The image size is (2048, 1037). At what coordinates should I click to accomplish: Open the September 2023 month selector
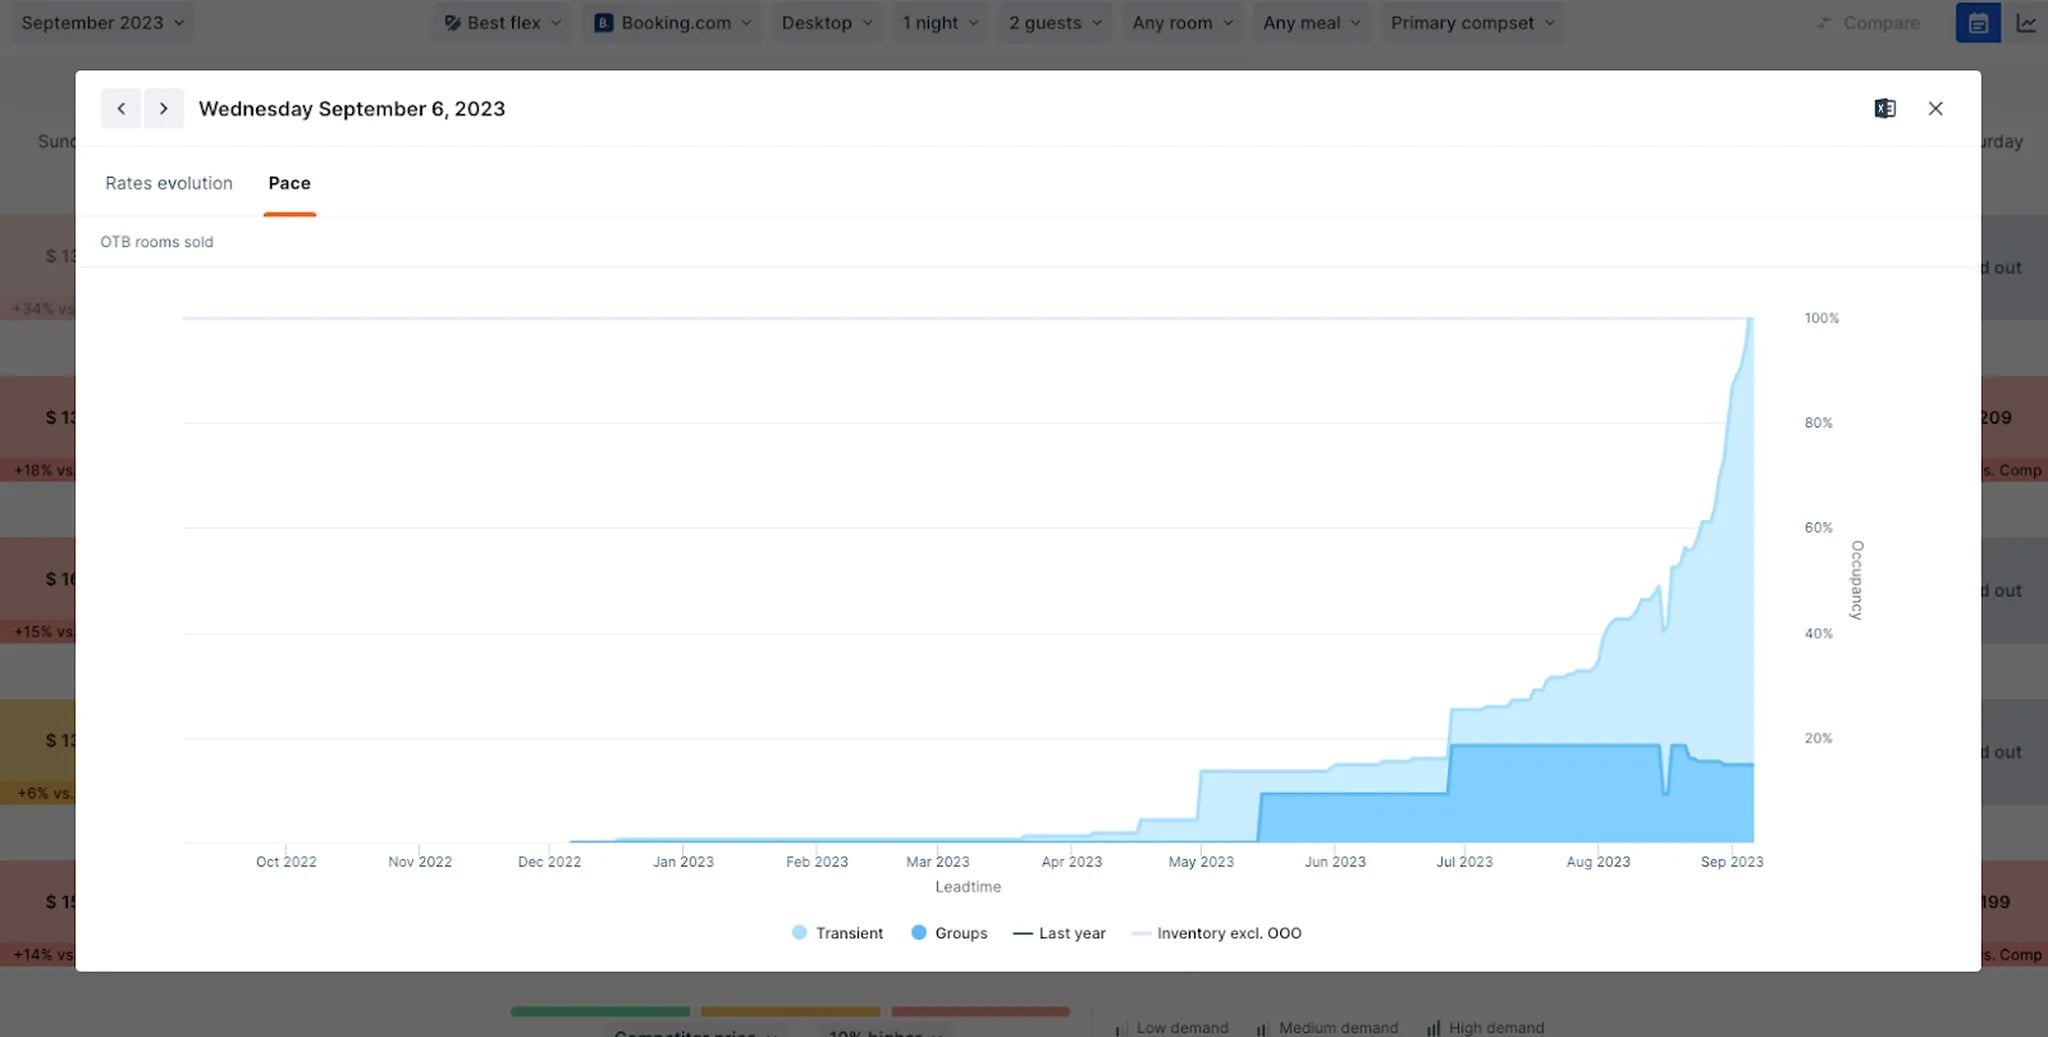(x=100, y=22)
